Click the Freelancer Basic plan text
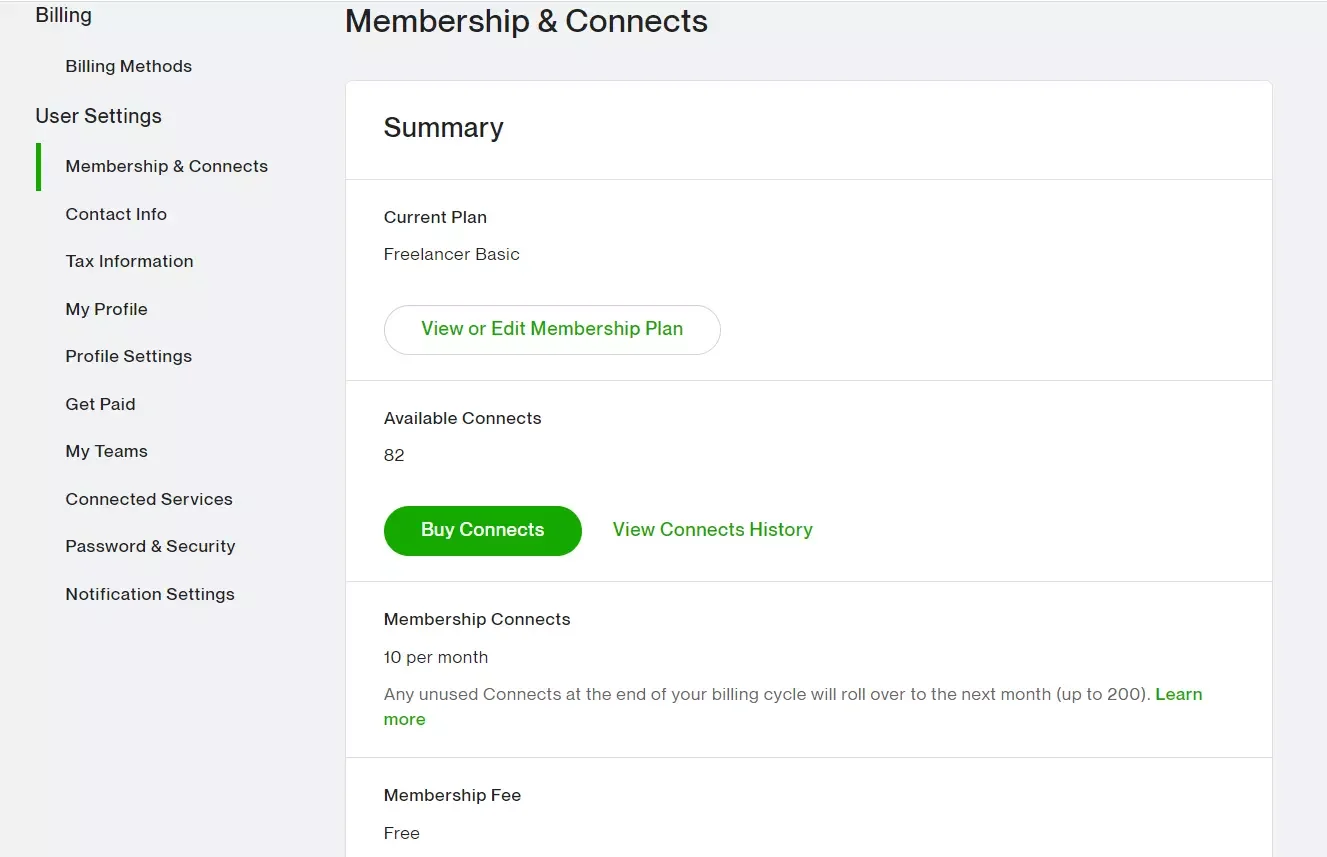The height and width of the screenshot is (857, 1327). [451, 254]
